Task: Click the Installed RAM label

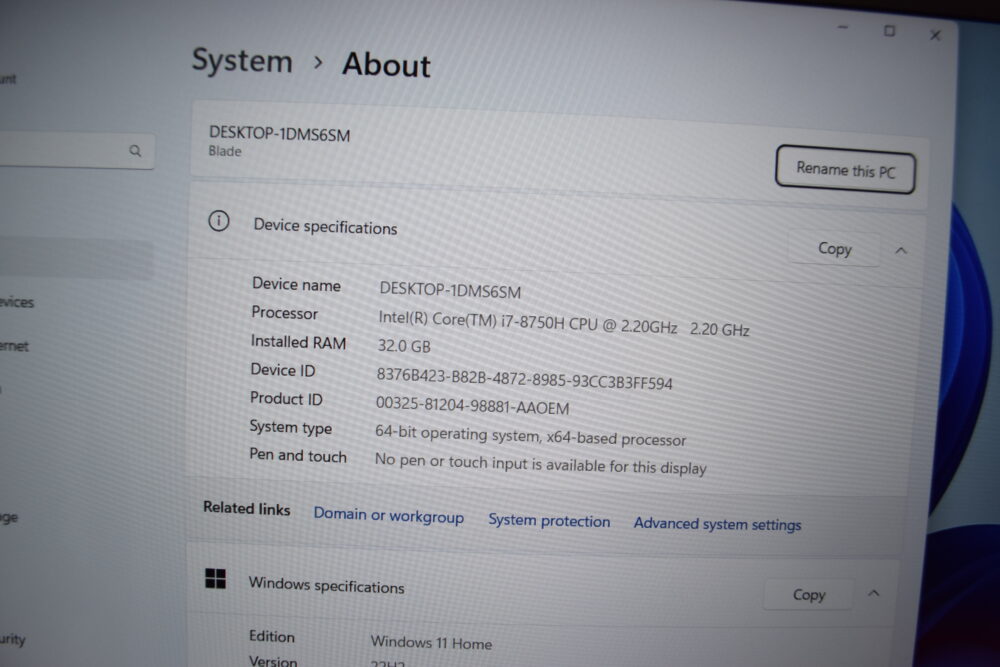Action: tap(298, 342)
